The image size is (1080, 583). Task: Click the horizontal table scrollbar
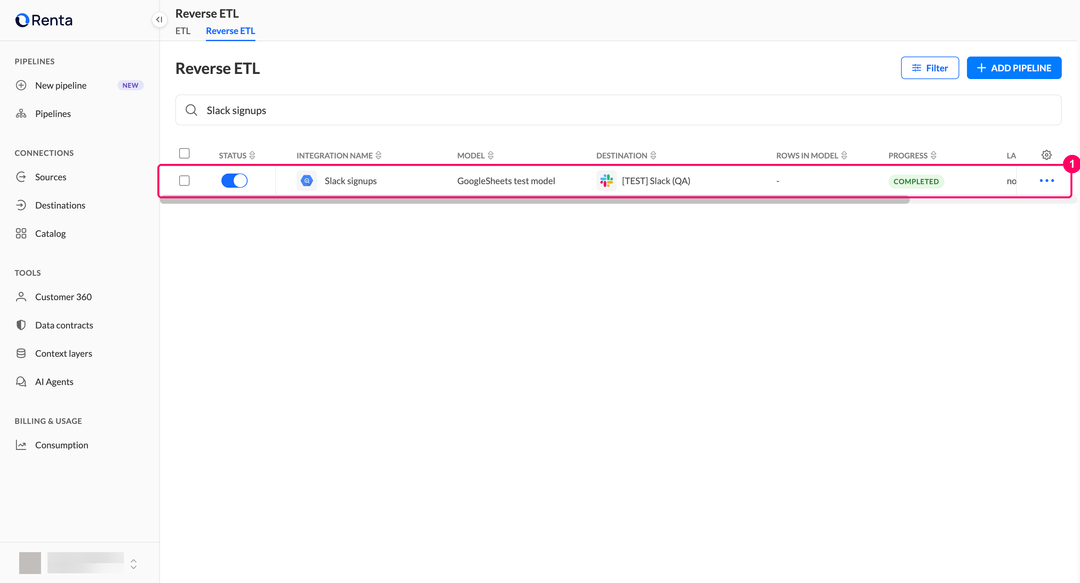534,201
